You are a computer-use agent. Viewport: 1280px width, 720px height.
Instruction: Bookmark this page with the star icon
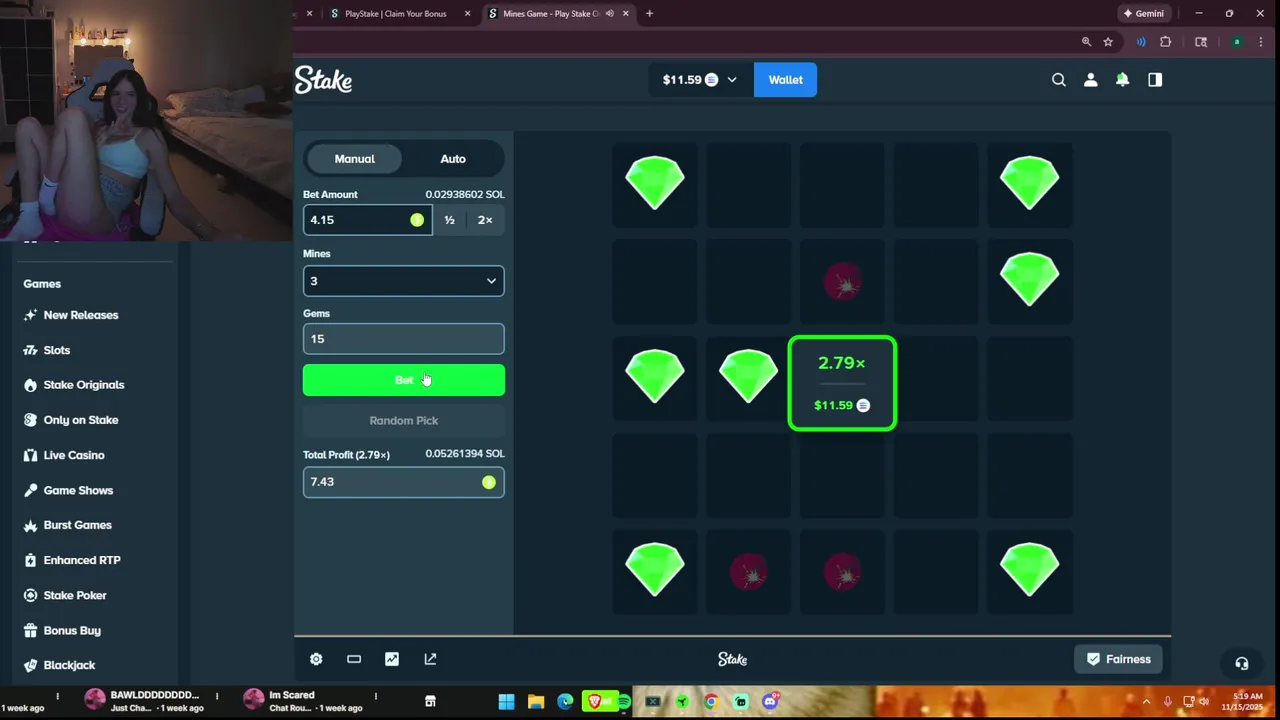point(1108,42)
